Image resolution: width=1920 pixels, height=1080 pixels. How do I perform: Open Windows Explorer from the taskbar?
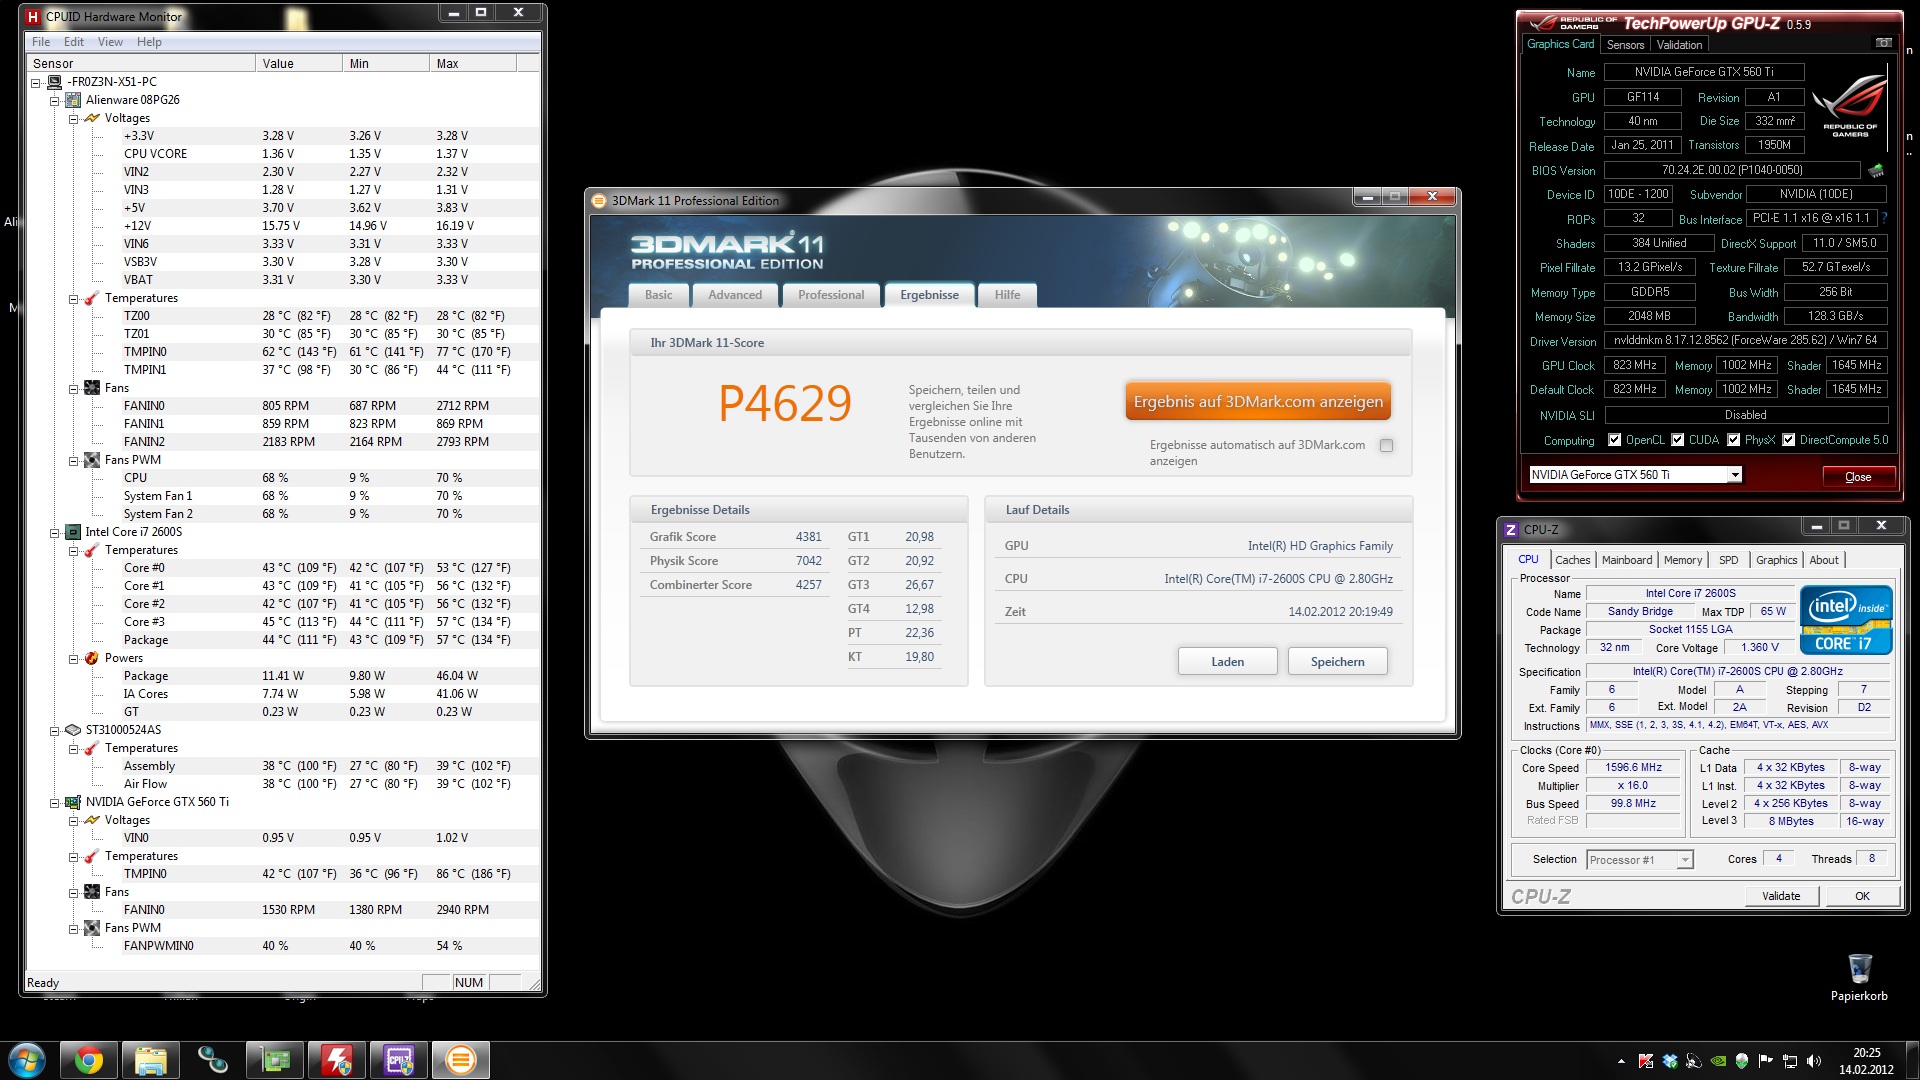151,1060
